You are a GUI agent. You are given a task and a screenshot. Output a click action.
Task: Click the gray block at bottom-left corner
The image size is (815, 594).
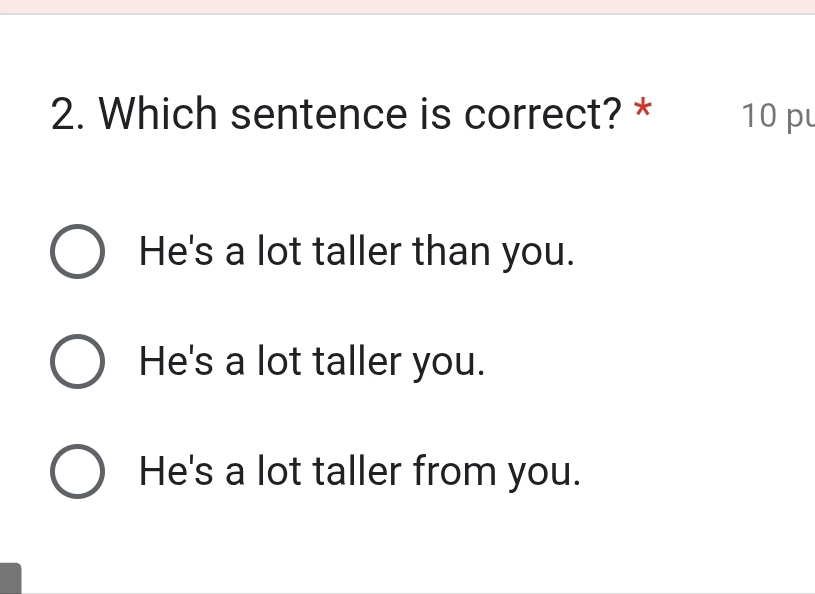coord(10,579)
